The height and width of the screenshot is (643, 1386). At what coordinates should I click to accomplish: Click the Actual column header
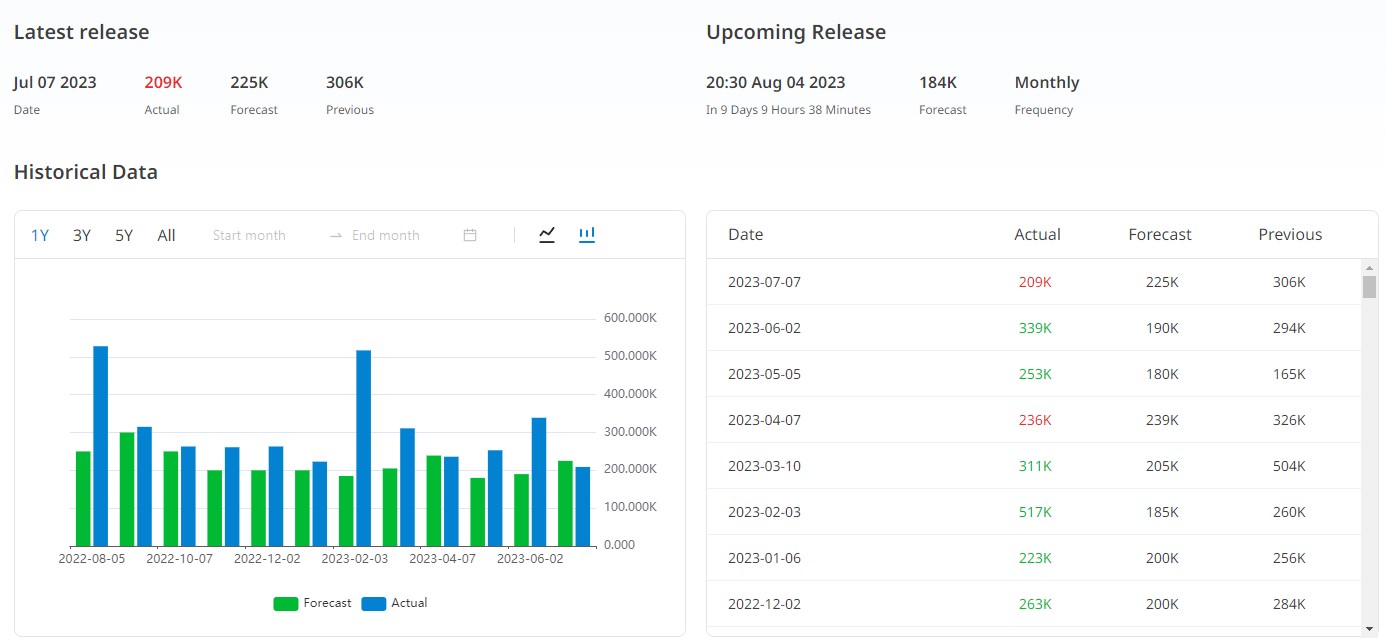1037,235
